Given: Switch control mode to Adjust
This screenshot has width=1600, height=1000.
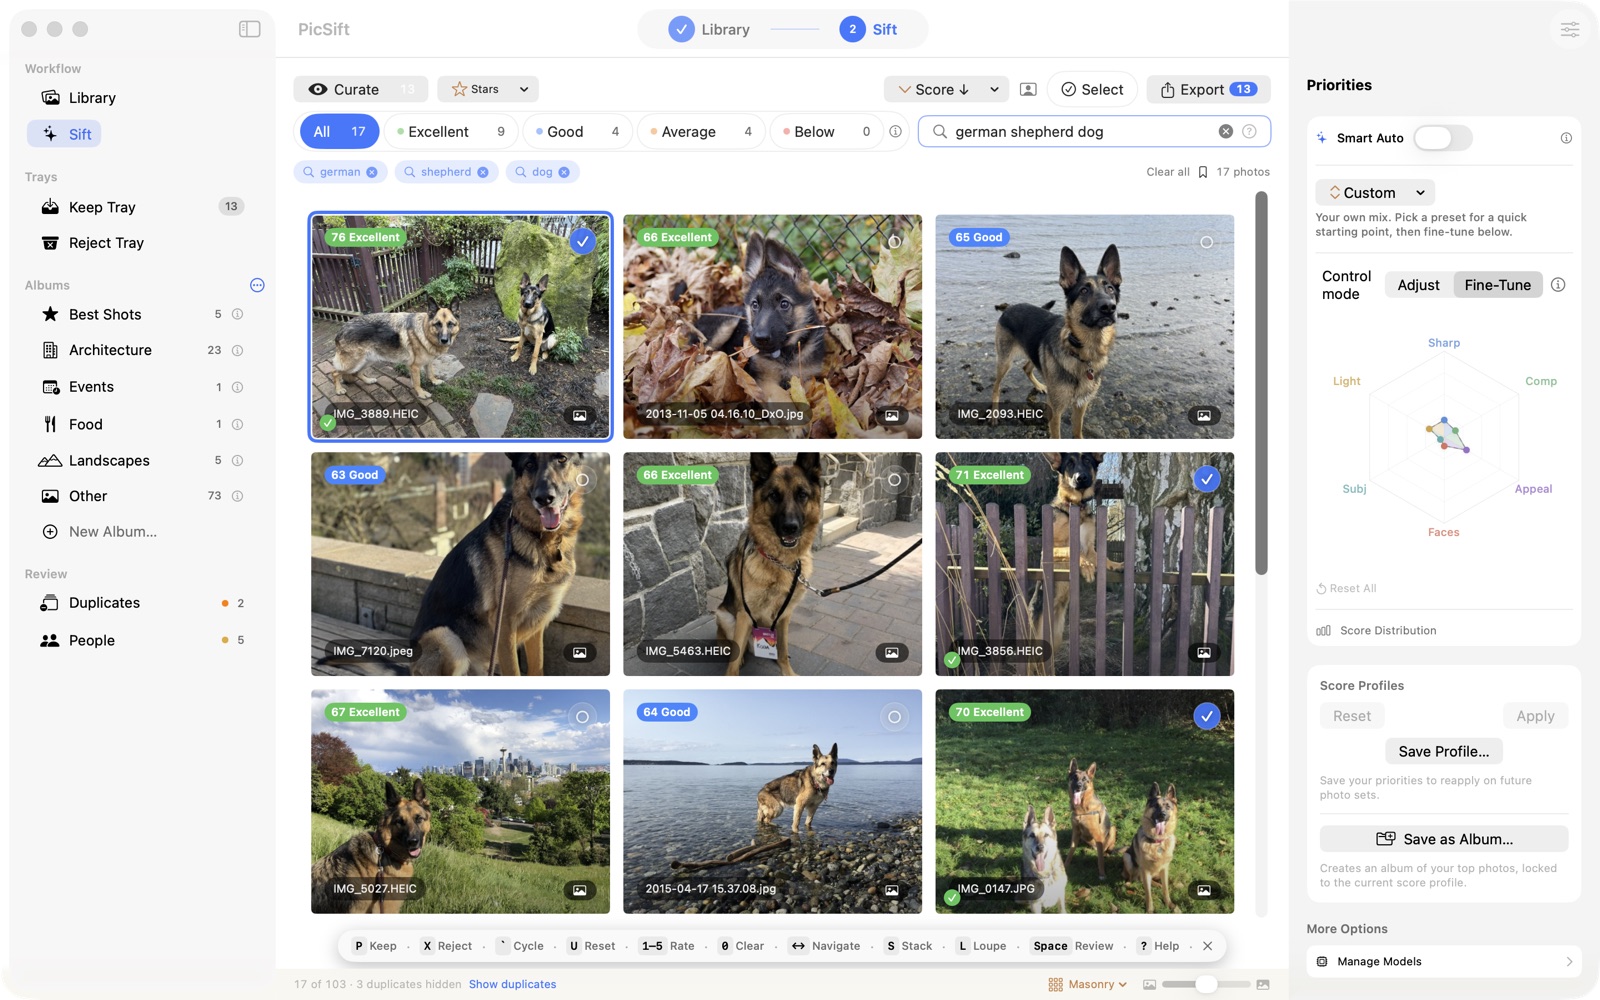Looking at the screenshot, I should coord(1418,285).
